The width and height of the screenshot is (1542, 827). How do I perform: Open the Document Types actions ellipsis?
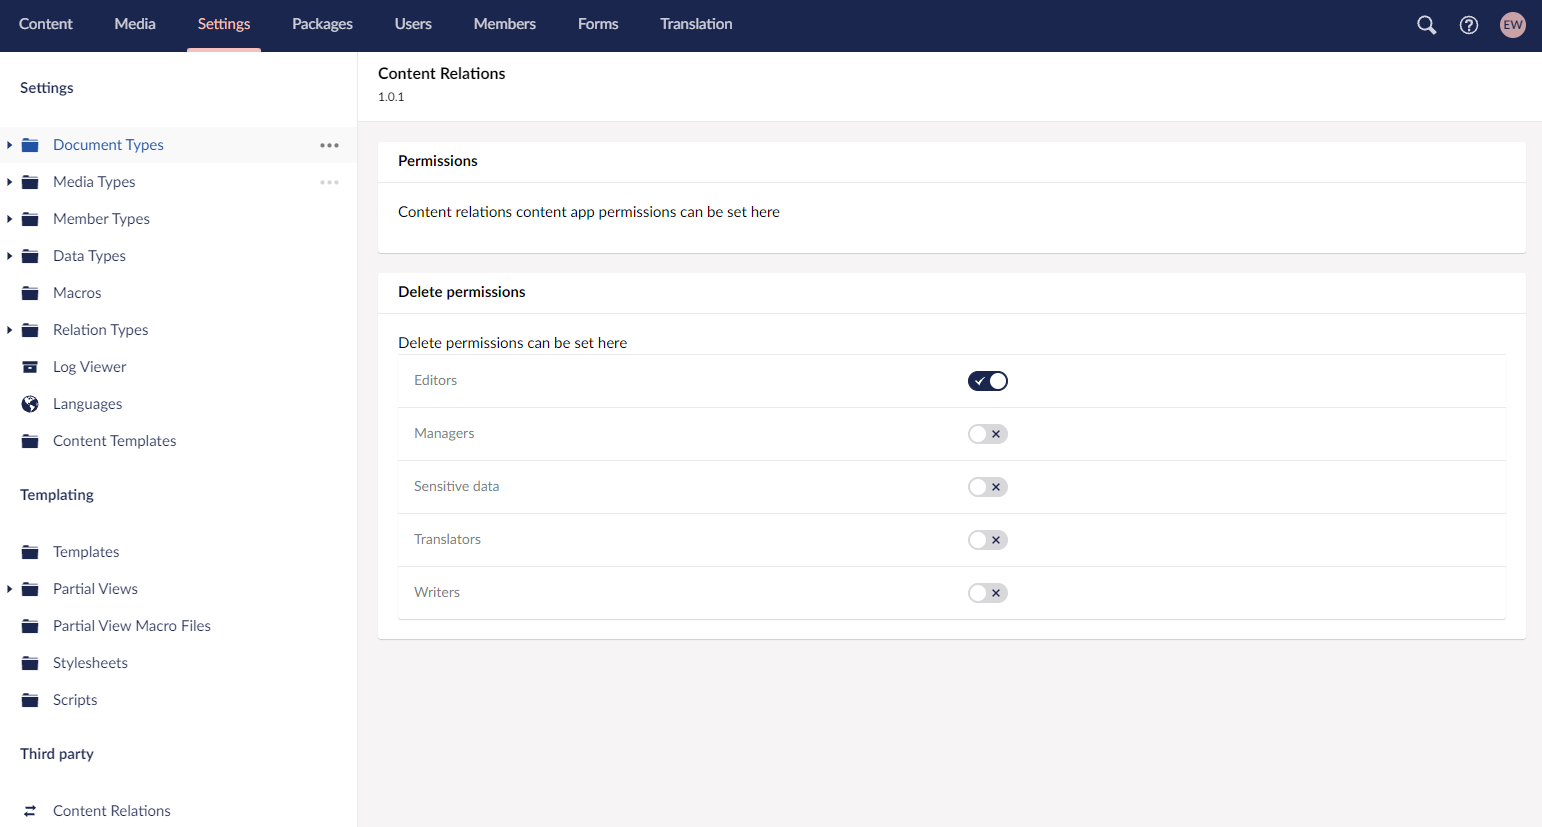click(329, 145)
